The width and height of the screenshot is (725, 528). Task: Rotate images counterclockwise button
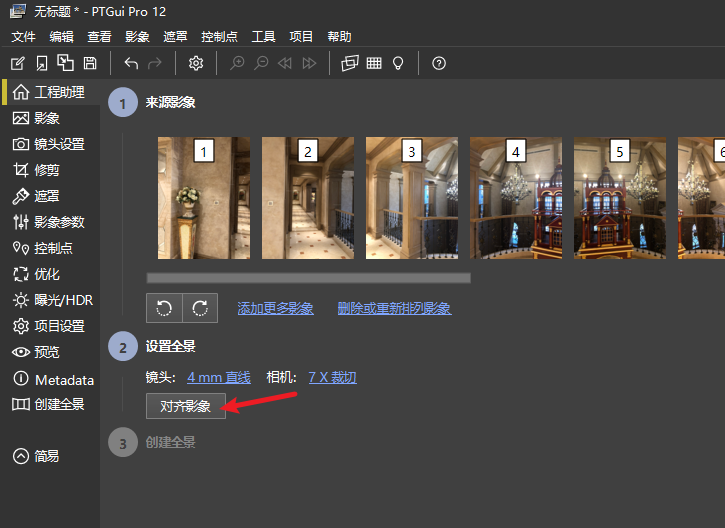(x=164, y=308)
